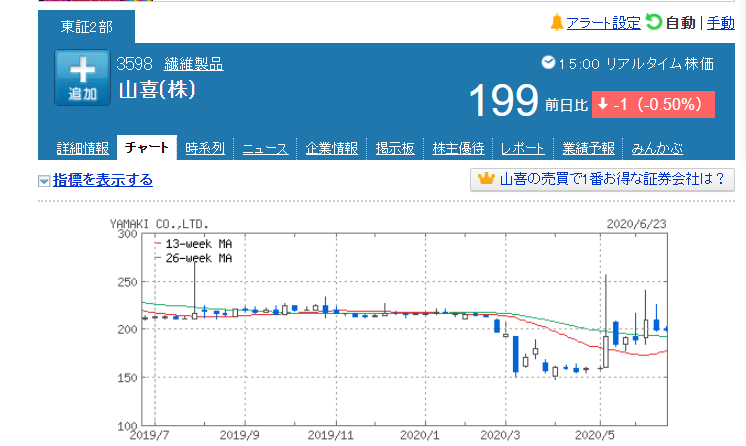Open the 繊維製品 sector link
Screen dimensions: 746x446
point(194,64)
